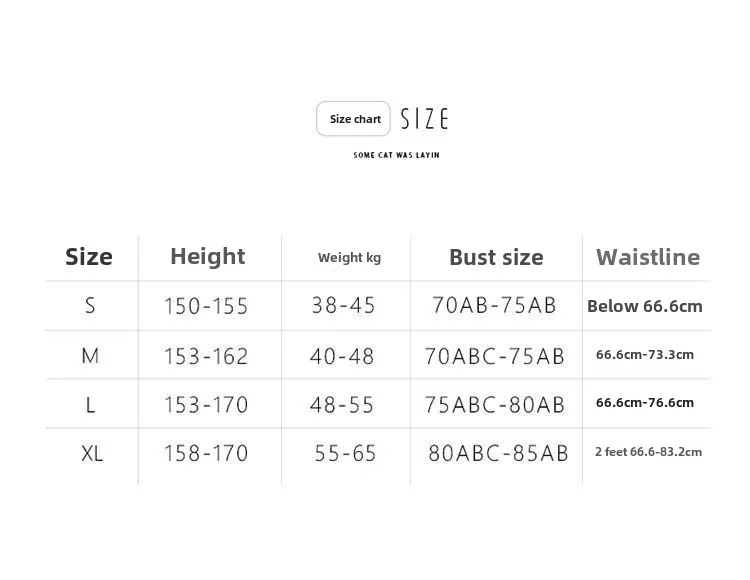The width and height of the screenshot is (750, 580).
Task: Click the Size chart button
Action: click(x=354, y=119)
